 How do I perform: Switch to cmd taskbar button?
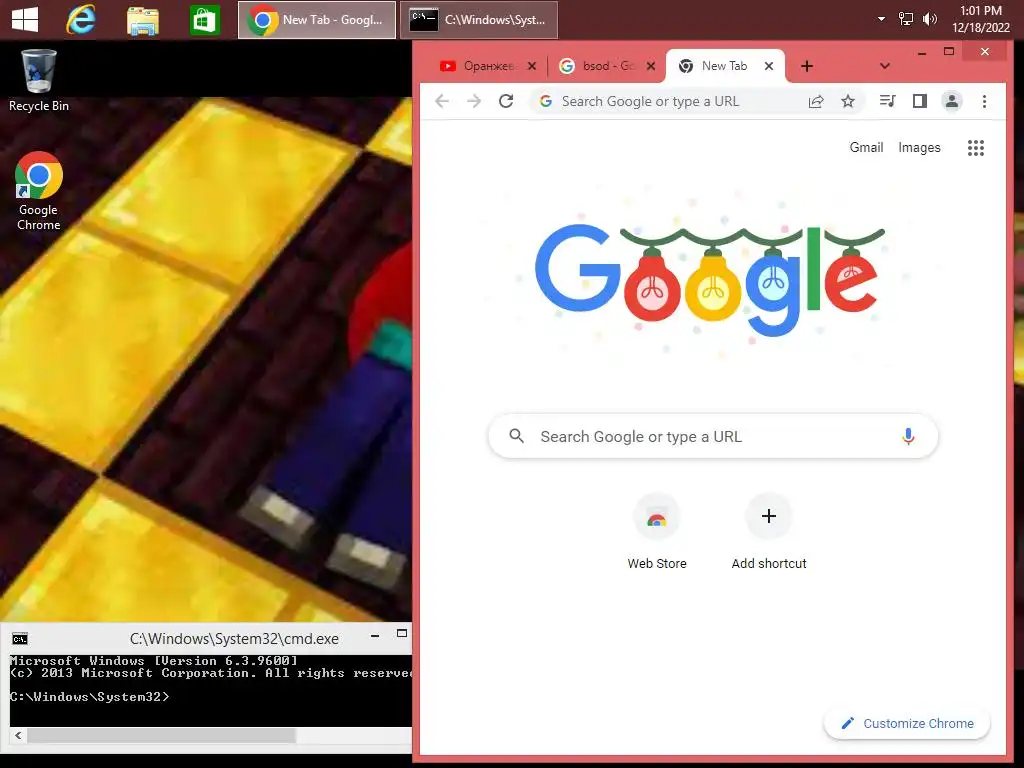click(479, 20)
